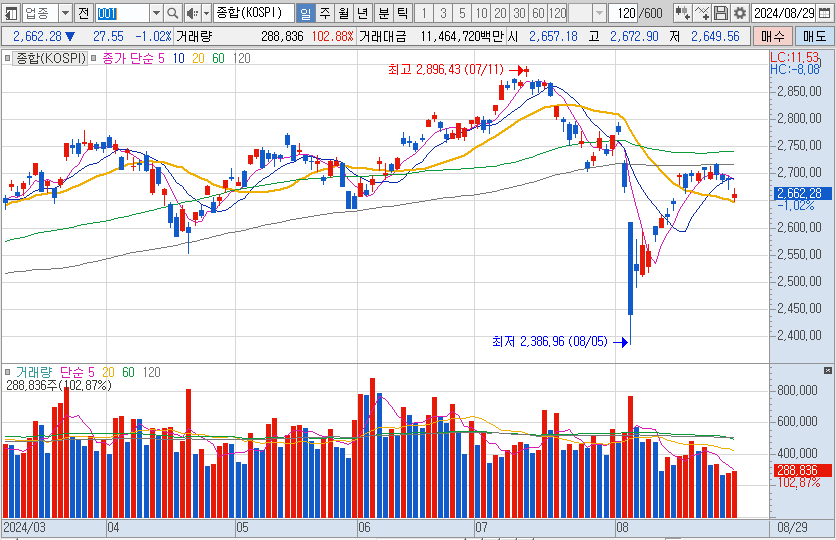Edit the 120 bar count field
The height and width of the screenshot is (540, 836).
point(623,13)
